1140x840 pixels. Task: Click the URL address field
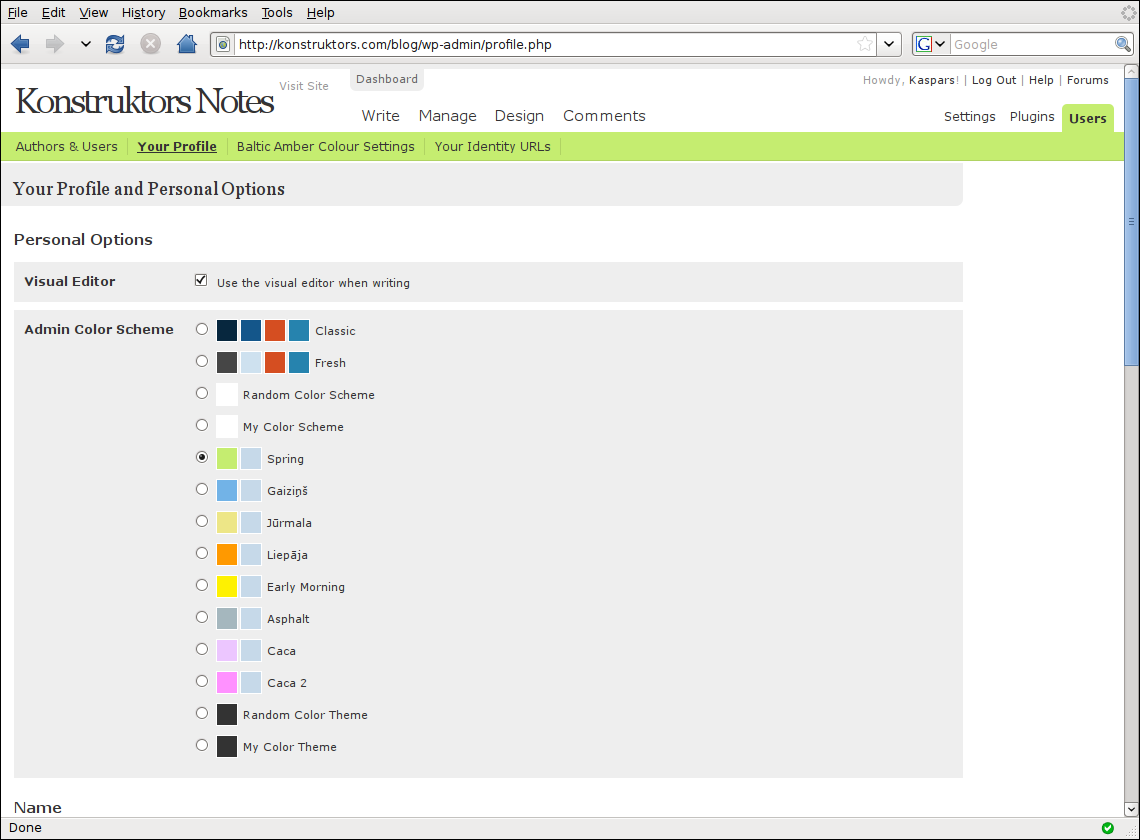pos(545,44)
